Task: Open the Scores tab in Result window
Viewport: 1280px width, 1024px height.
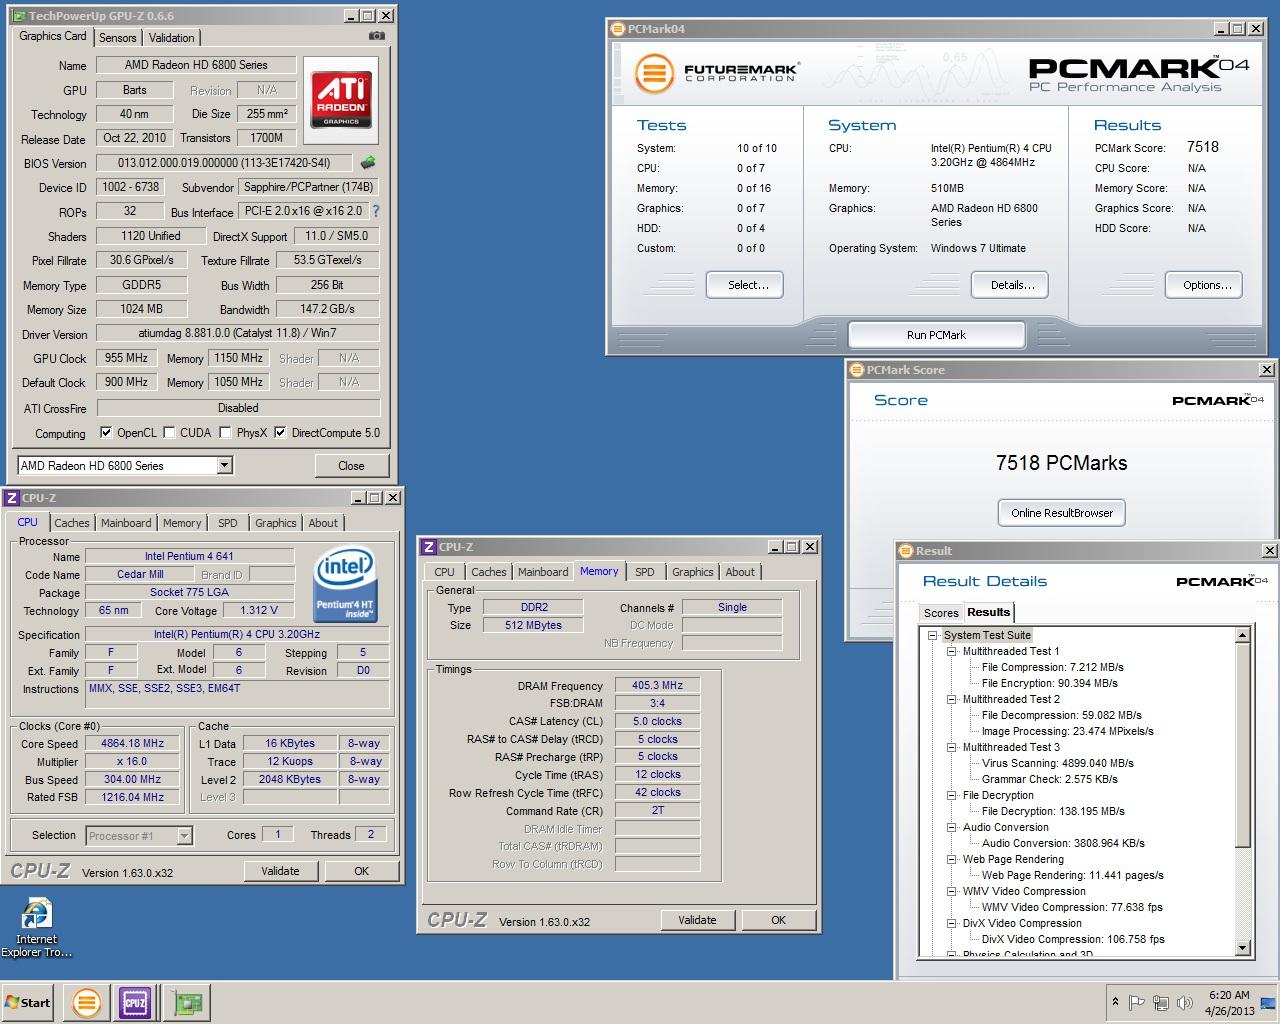Action: tap(940, 613)
